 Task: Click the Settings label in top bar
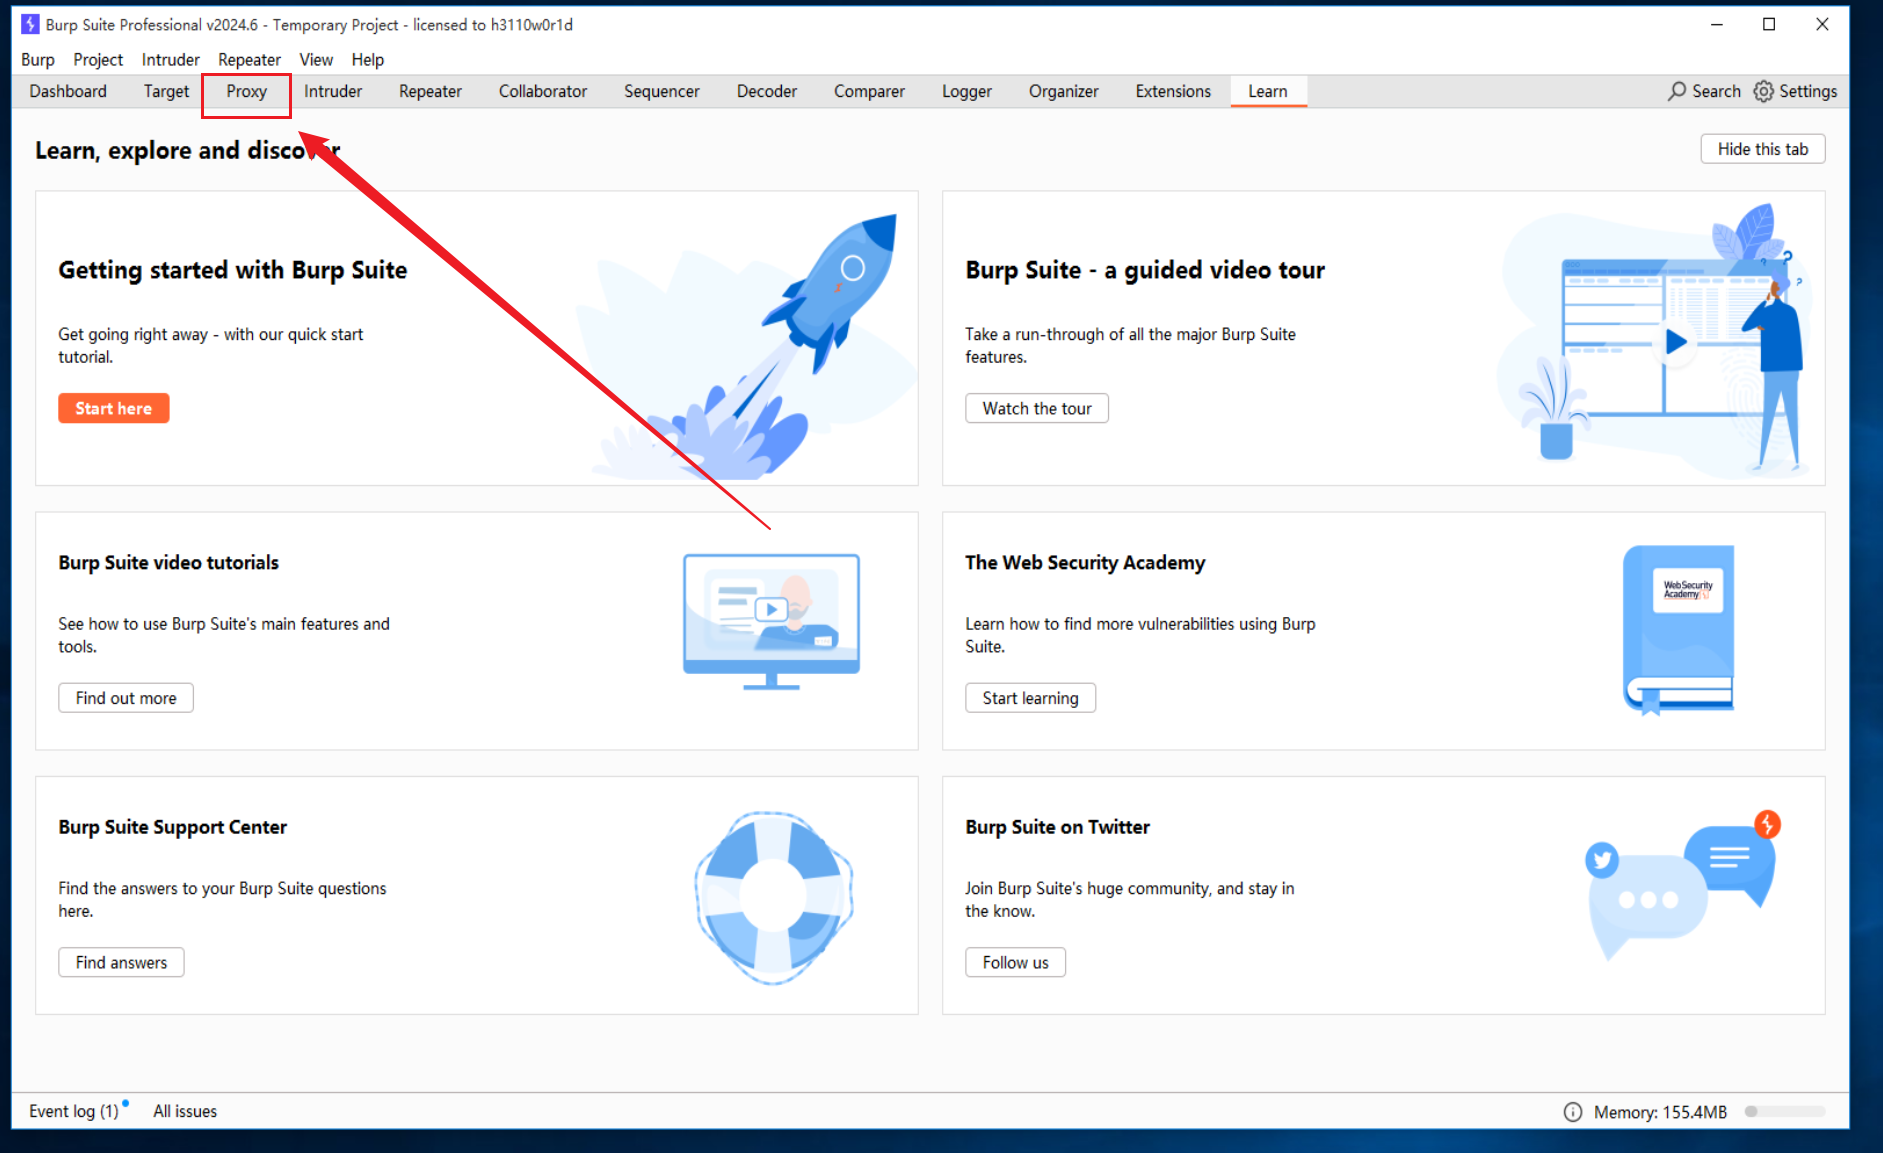(1808, 91)
